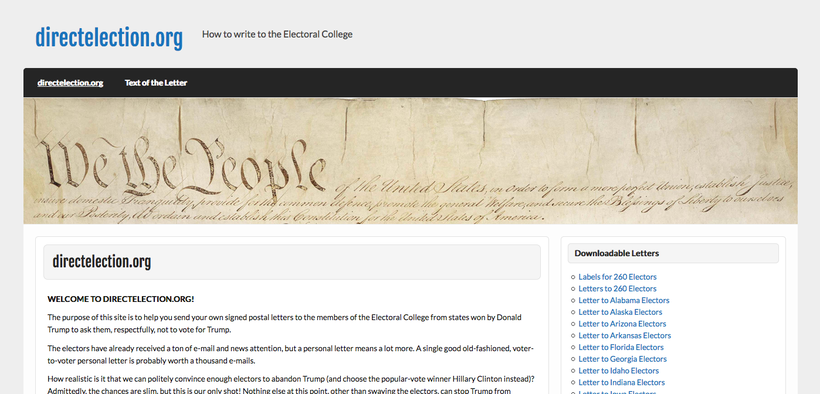Viewport: 820px width, 394px height.
Task: Open the Letter to Idaho Electors link
Action: coord(619,370)
